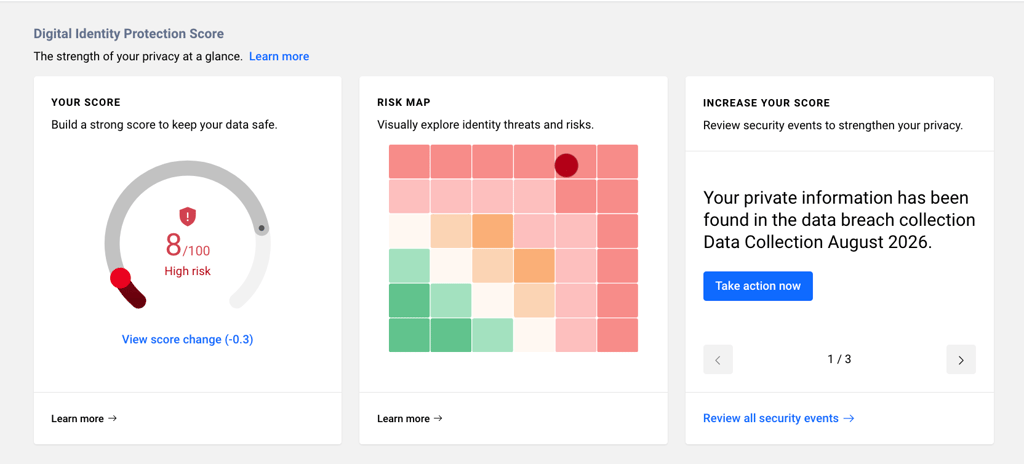Click the 1 / 3 page indicator
This screenshot has width=1024, height=464.
[x=839, y=359]
